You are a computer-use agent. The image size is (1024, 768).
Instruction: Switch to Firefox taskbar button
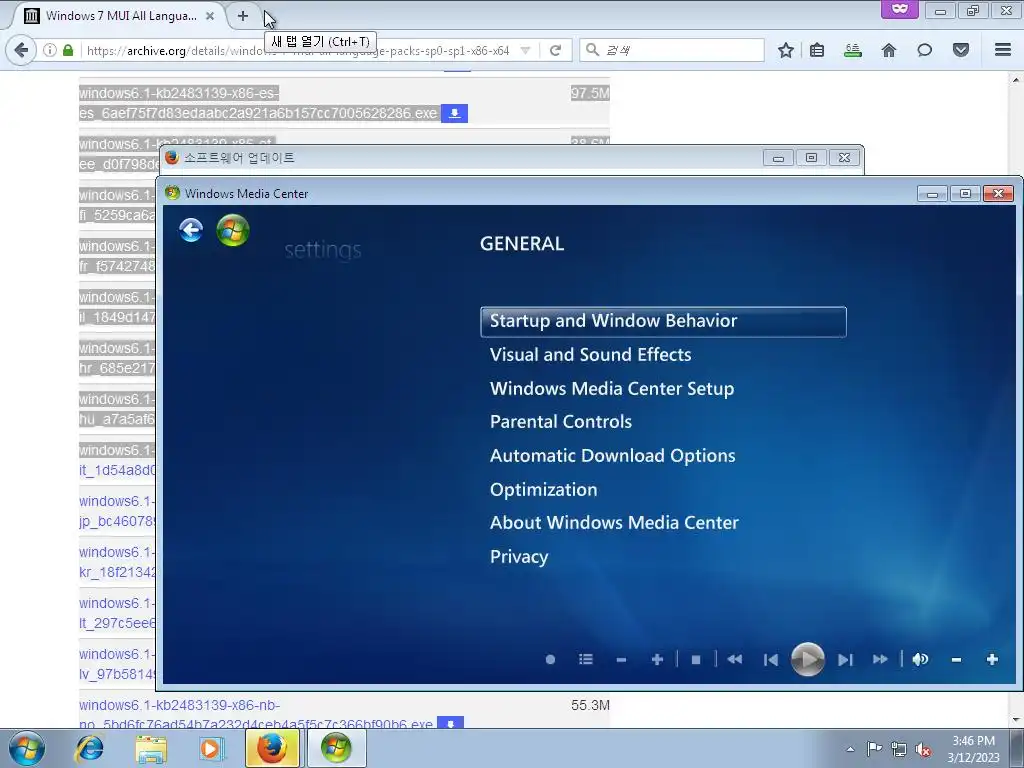click(272, 748)
